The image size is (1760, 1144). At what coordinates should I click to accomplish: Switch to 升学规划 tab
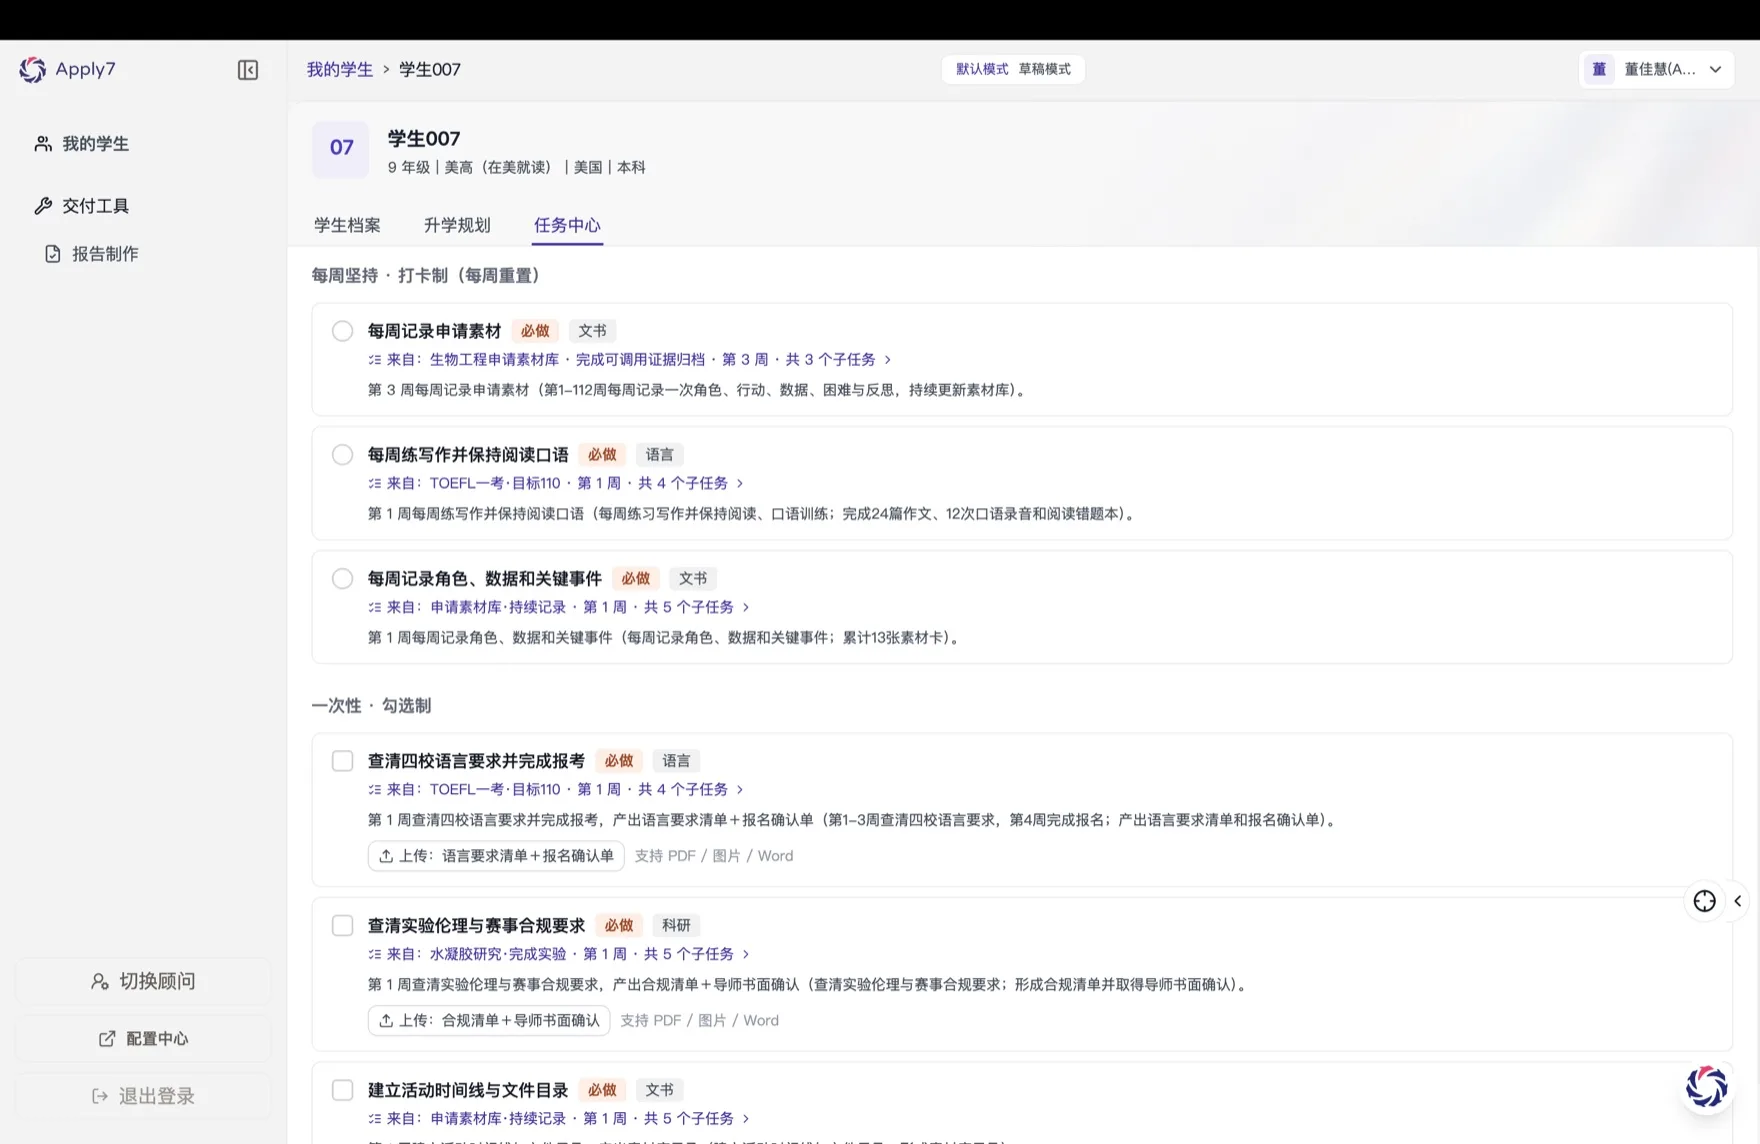pos(457,225)
